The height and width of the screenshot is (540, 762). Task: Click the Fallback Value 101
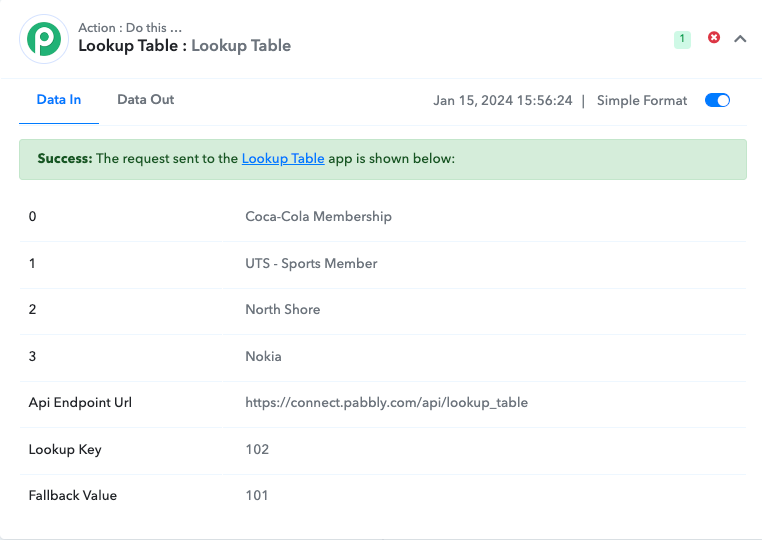(x=257, y=495)
